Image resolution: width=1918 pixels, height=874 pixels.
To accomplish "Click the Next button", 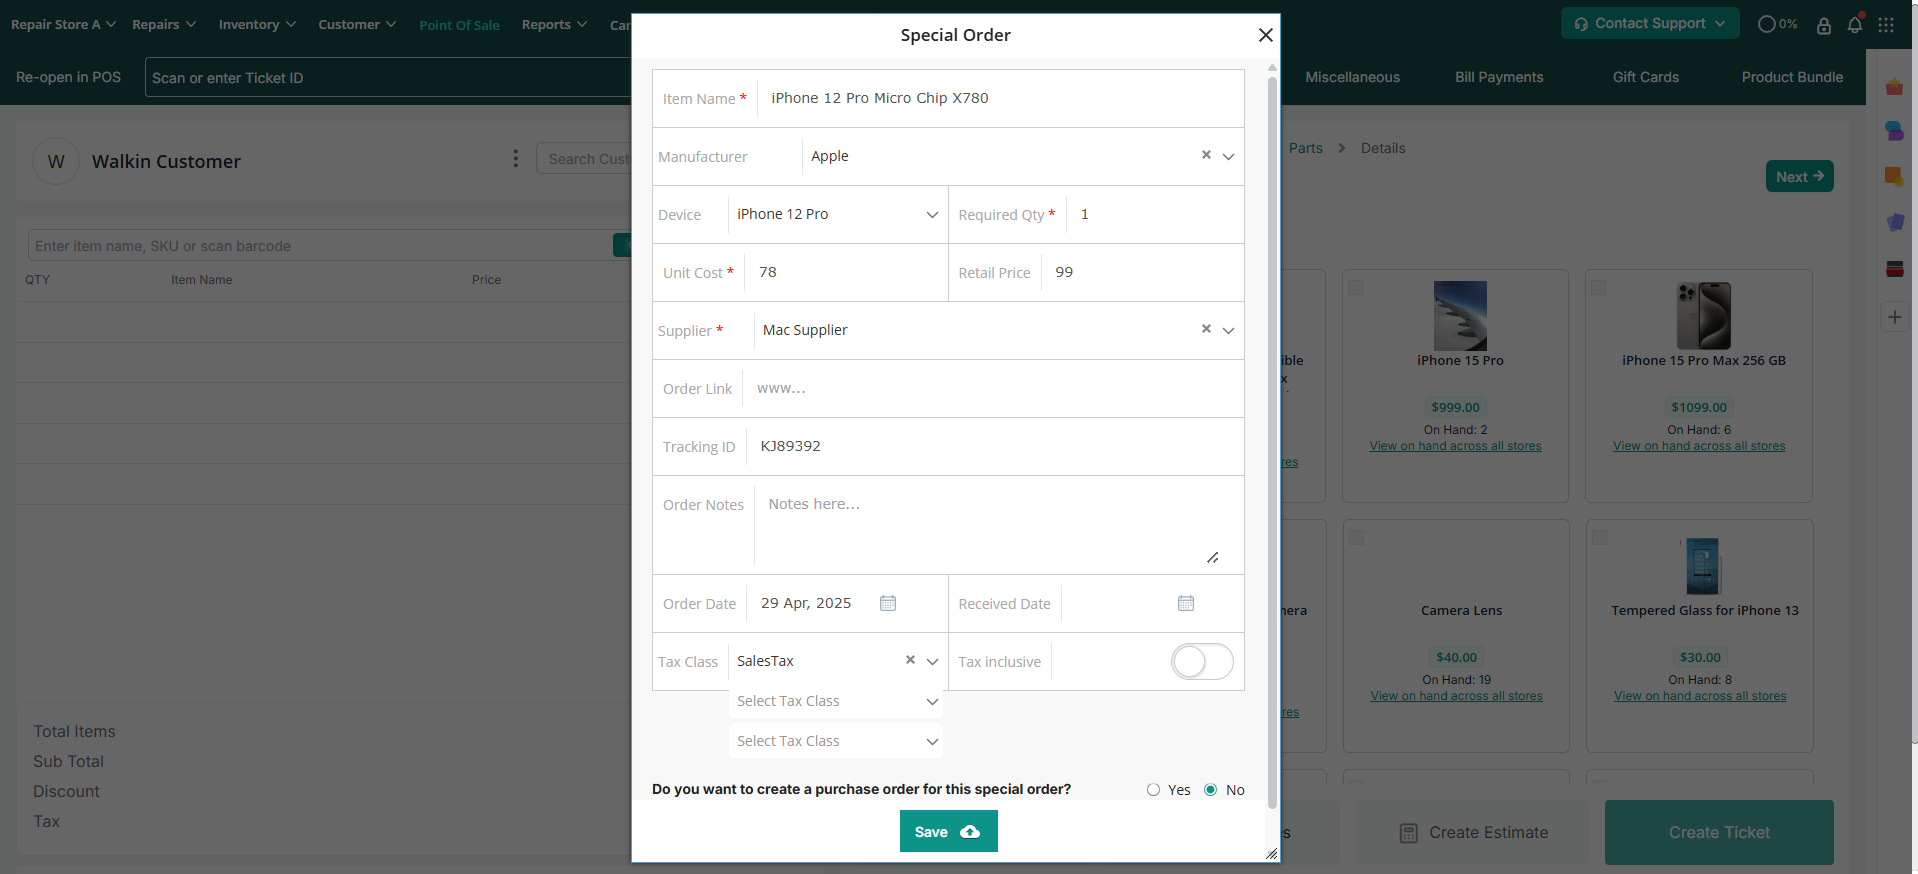I will 1799,176.
